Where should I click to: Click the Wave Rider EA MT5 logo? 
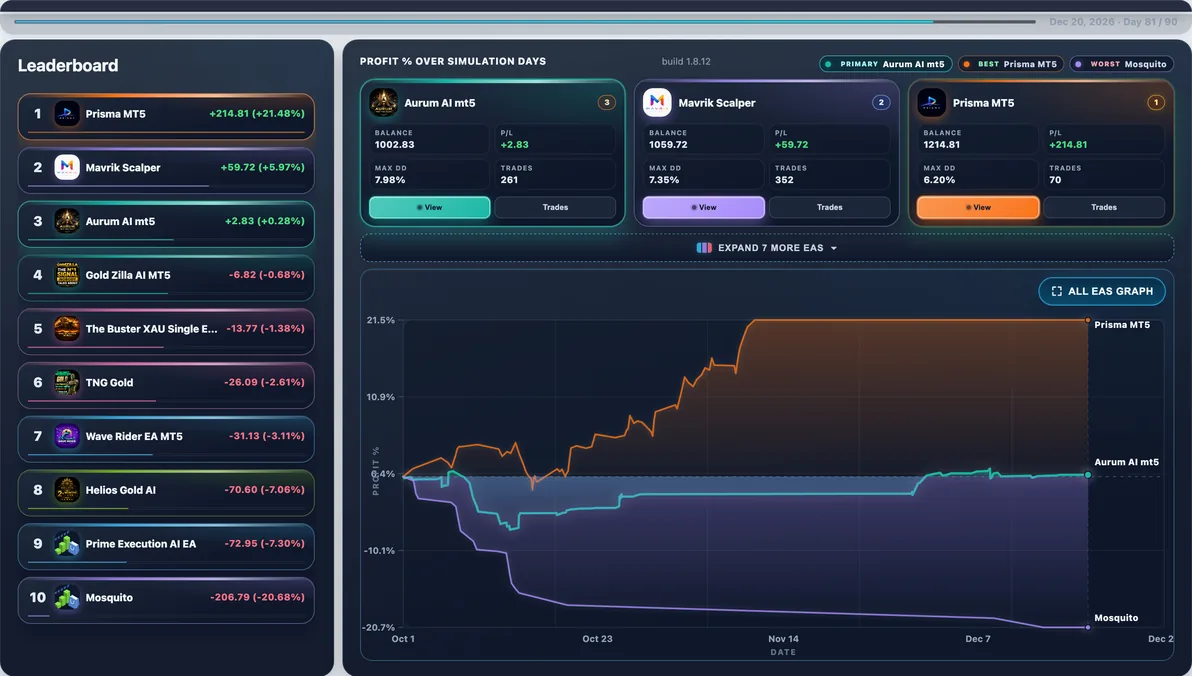click(67, 436)
